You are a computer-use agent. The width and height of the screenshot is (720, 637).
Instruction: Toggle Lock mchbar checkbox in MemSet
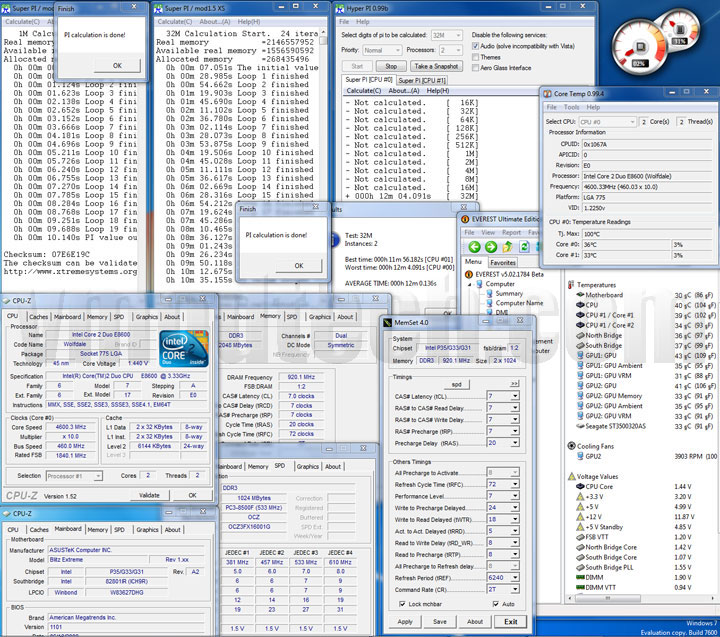coord(402,604)
